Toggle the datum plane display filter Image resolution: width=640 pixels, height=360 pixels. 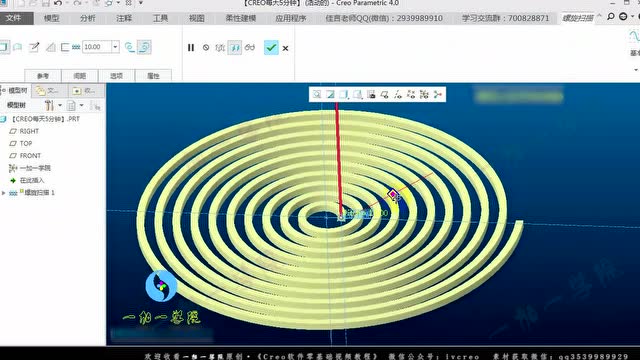click(x=384, y=95)
